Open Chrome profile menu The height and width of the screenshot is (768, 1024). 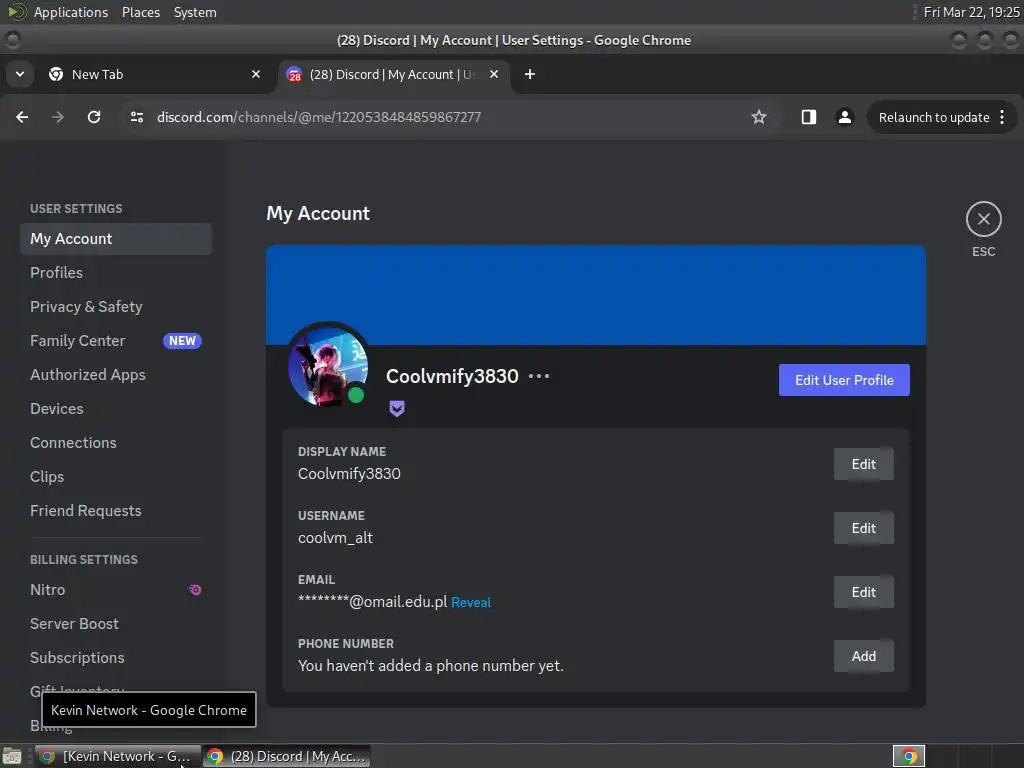tap(844, 117)
